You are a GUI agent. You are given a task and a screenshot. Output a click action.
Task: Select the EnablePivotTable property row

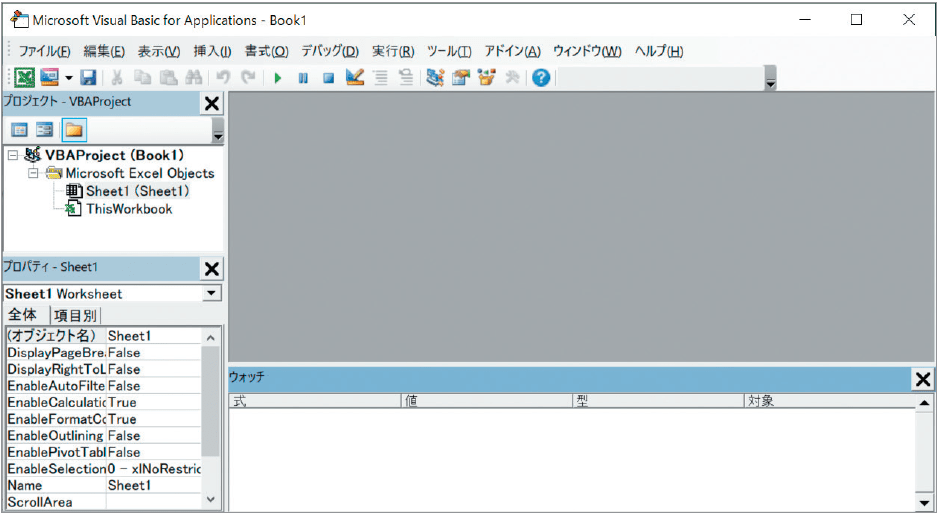coord(104,453)
